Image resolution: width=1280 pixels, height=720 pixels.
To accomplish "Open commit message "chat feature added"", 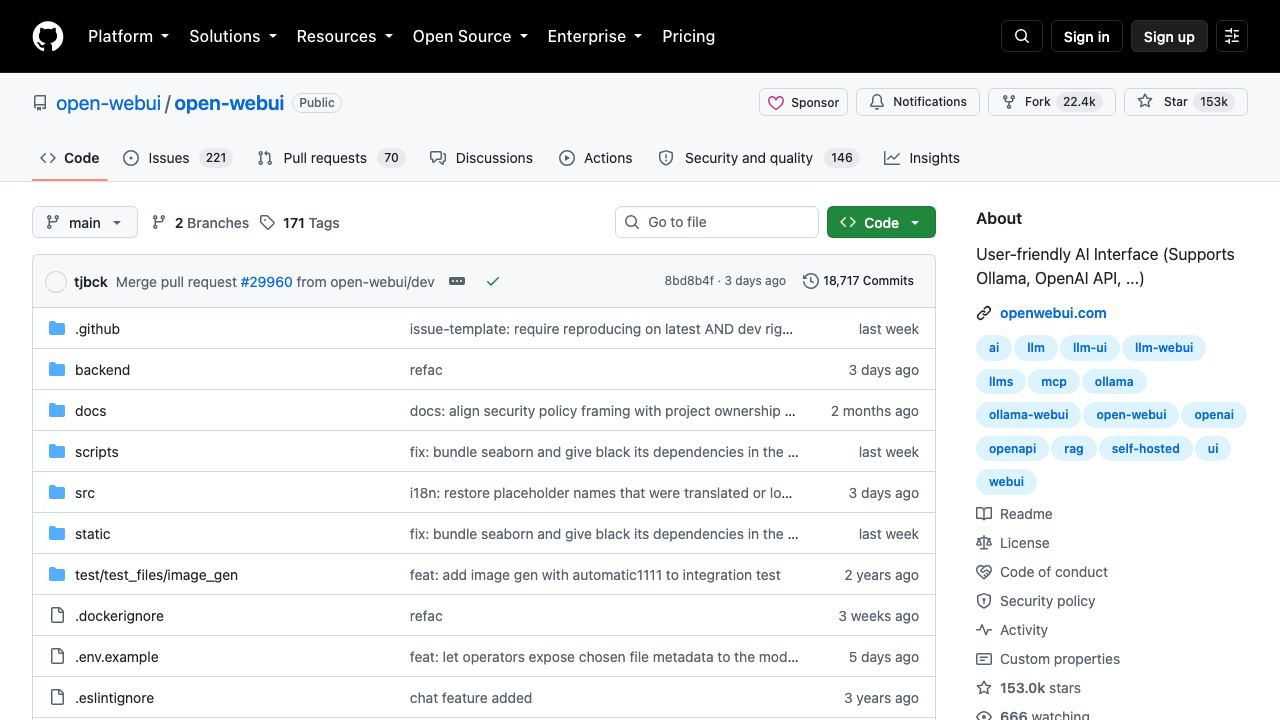I will click(x=471, y=698).
